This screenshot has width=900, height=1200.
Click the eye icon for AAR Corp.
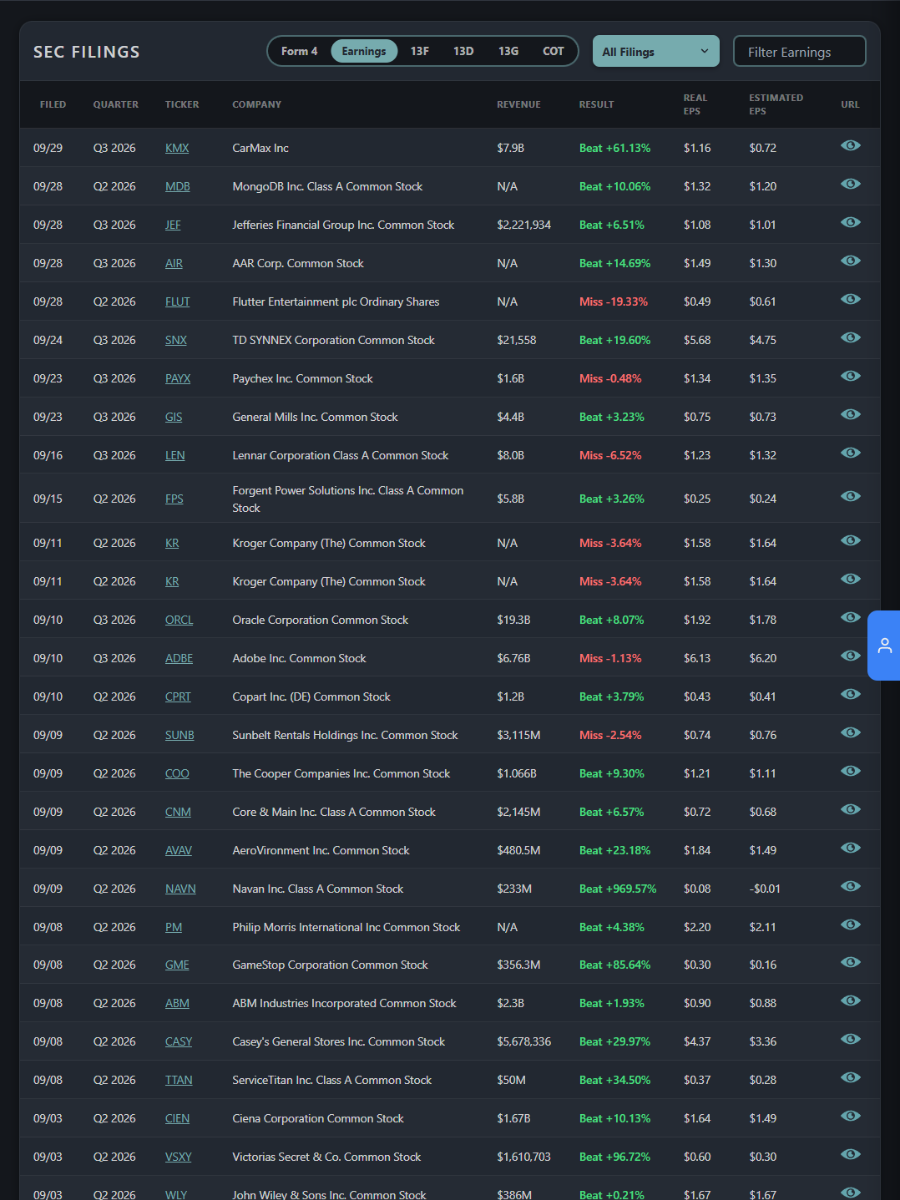tap(850, 261)
